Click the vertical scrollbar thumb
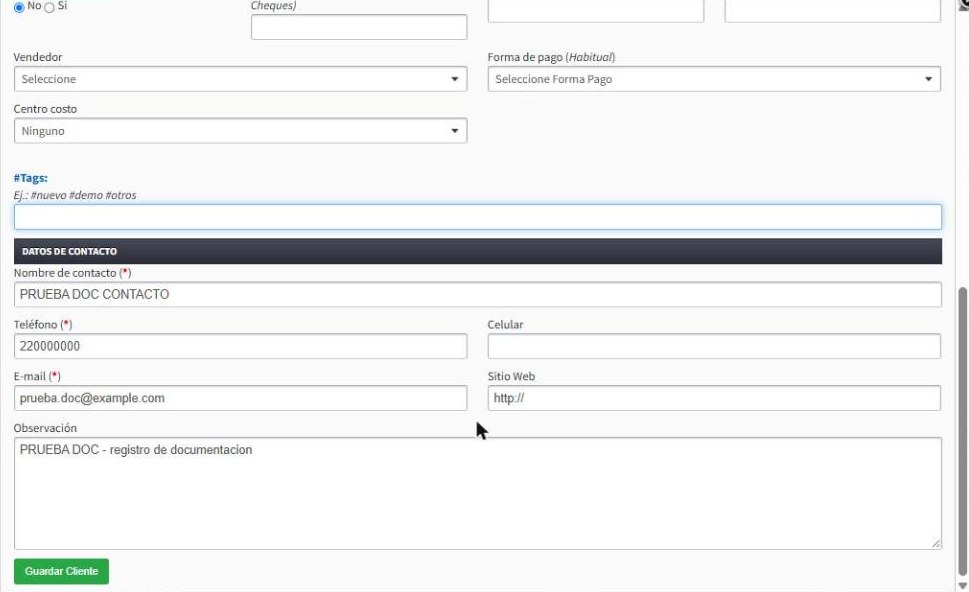The image size is (969, 592). click(x=962, y=431)
